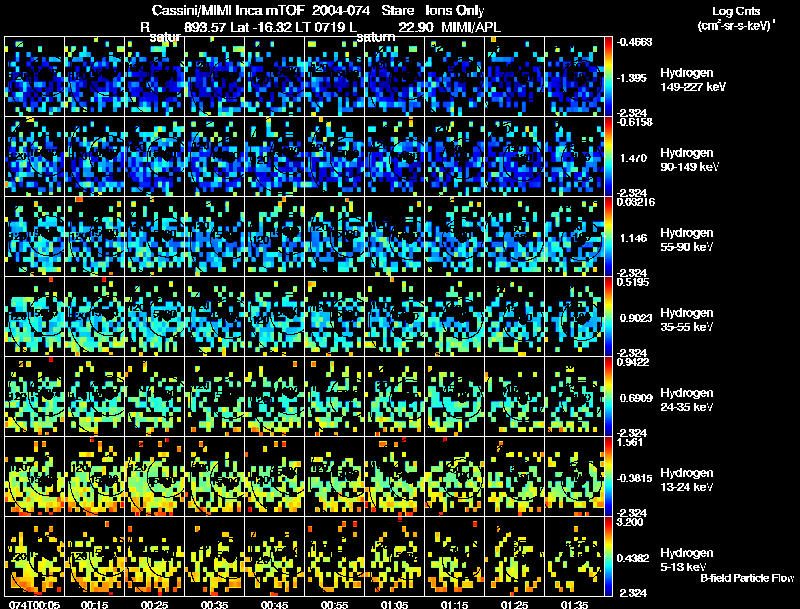Click the 'Hydrogen 149-227 keV' row label
Viewport: 800px width, 609px height.
point(692,80)
